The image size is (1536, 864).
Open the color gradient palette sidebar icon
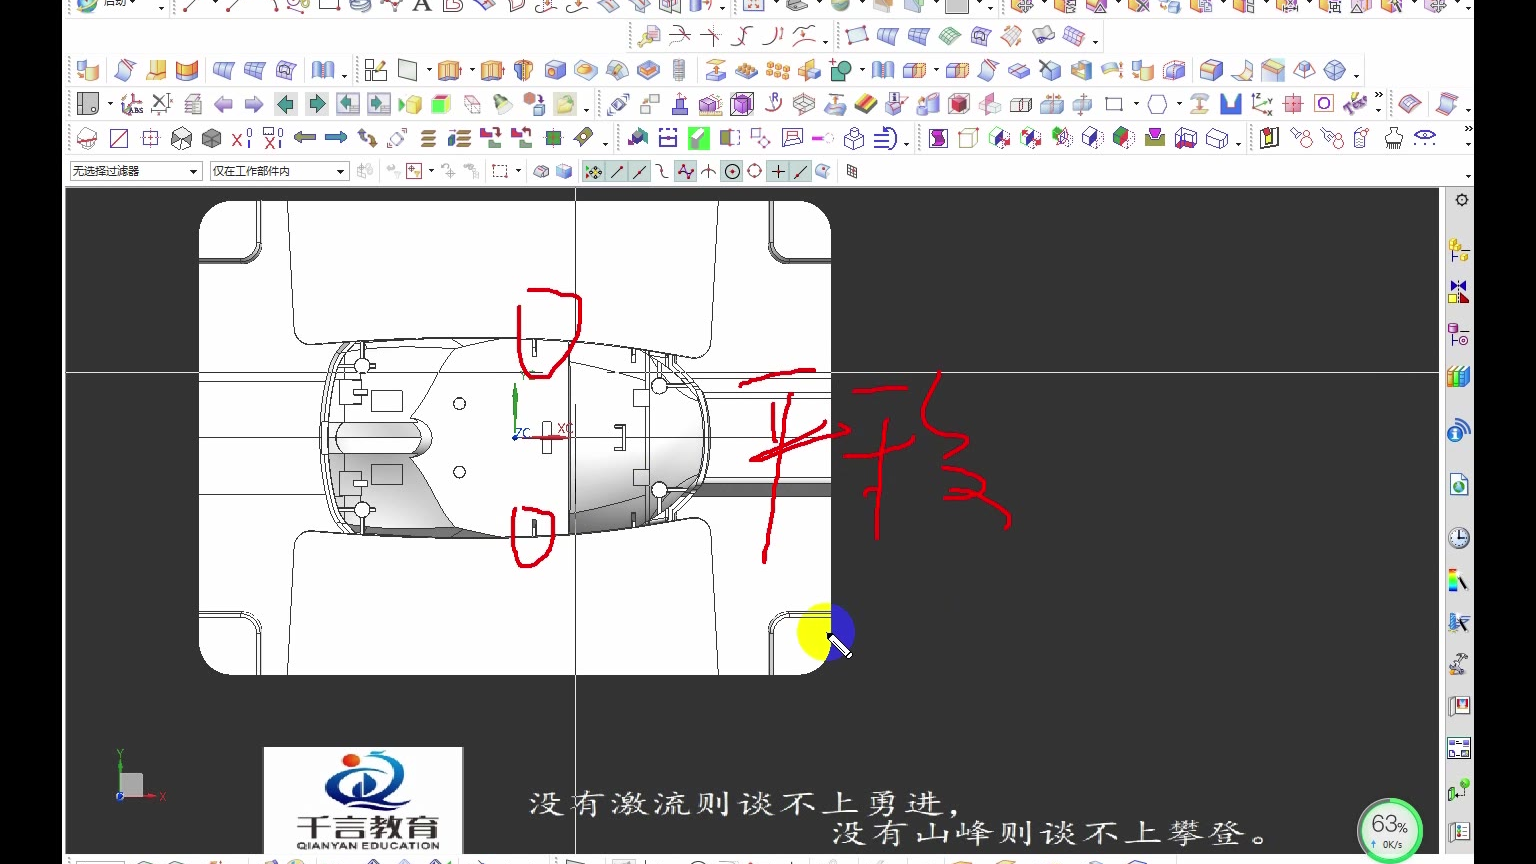tap(1459, 580)
